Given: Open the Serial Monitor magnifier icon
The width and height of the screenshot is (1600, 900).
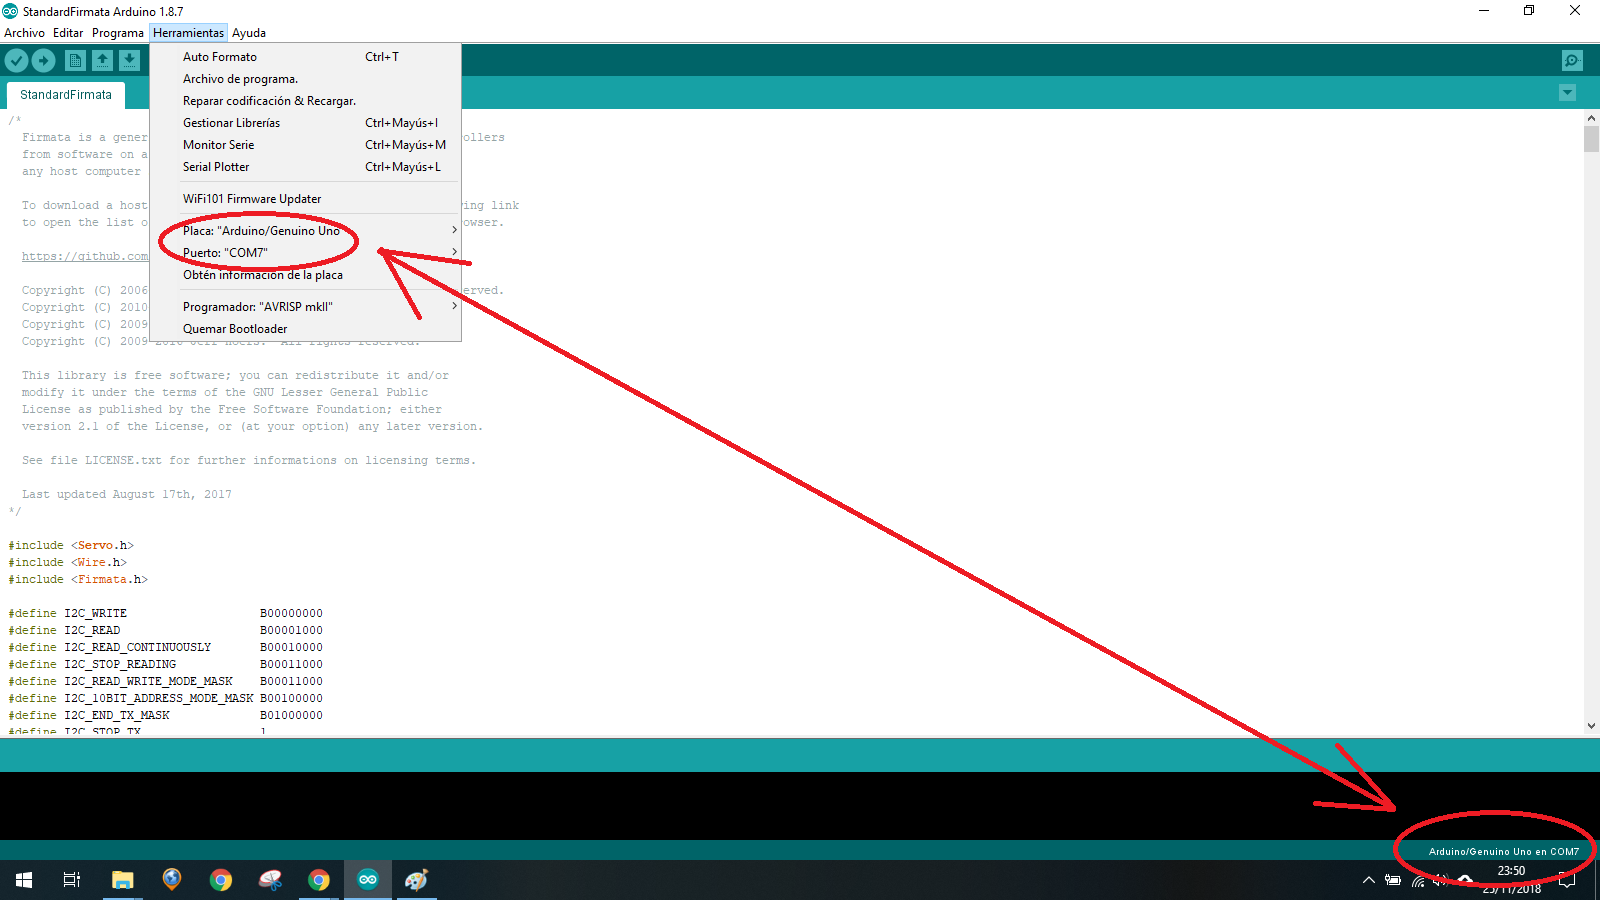Looking at the screenshot, I should coord(1572,60).
